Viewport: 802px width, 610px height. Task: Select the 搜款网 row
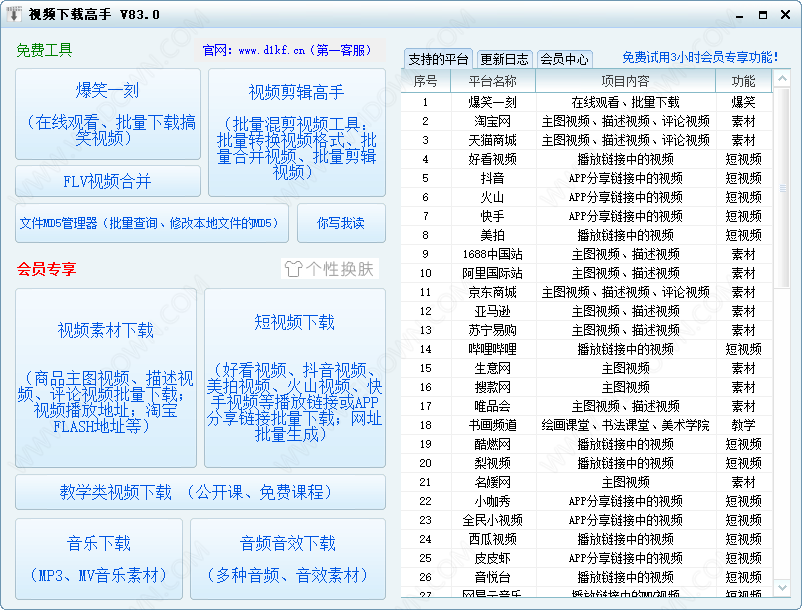click(587, 387)
